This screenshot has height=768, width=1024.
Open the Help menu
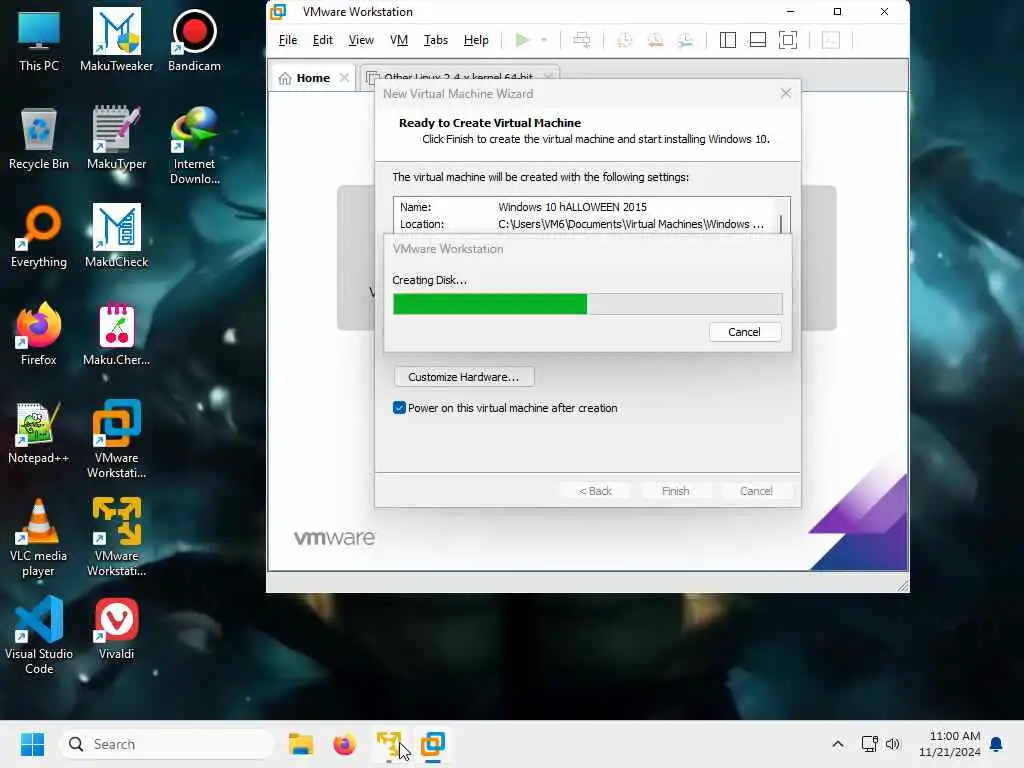(x=476, y=40)
